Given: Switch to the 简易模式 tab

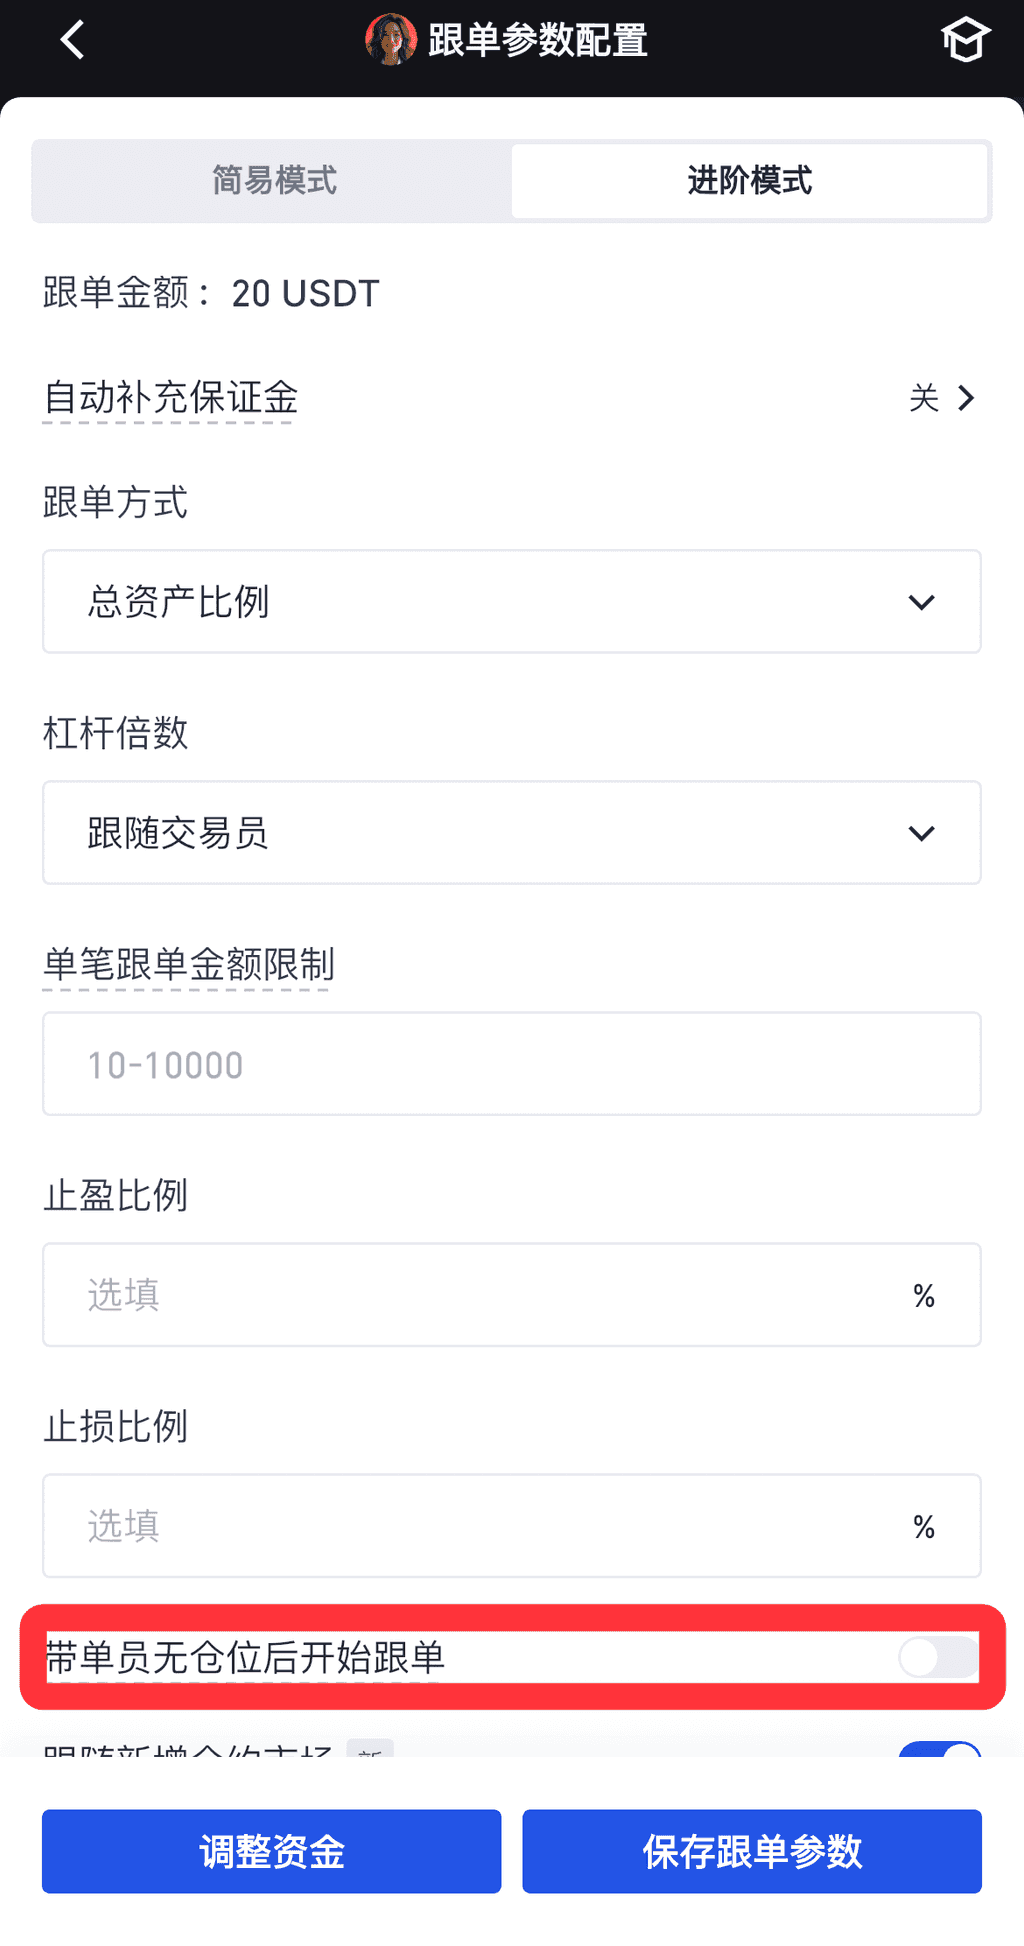Looking at the screenshot, I should pyautogui.click(x=274, y=181).
